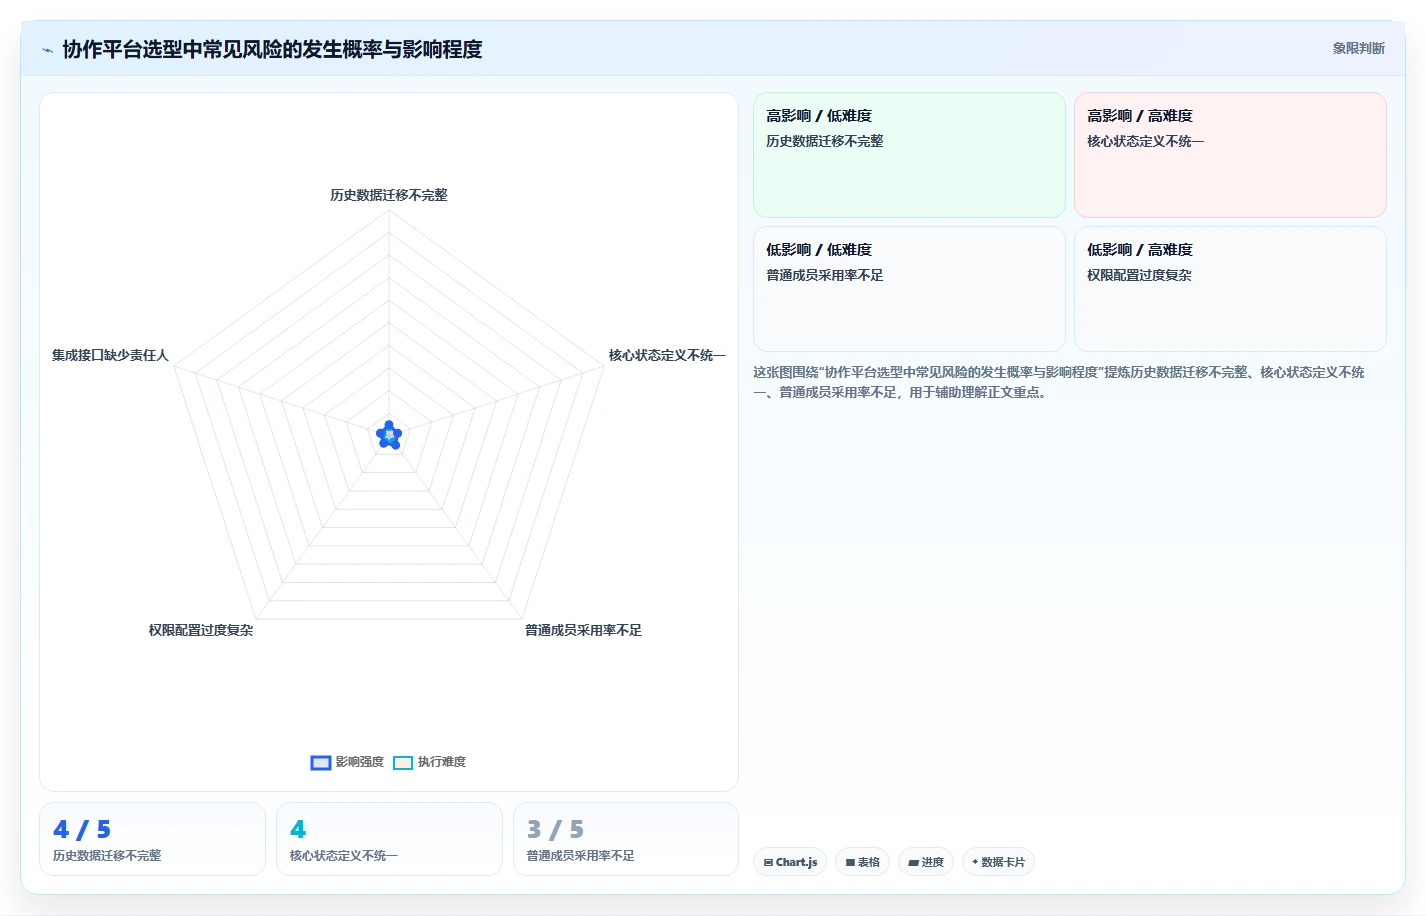
Task: Select the 数据卡片 tag chip
Action: click(x=998, y=862)
